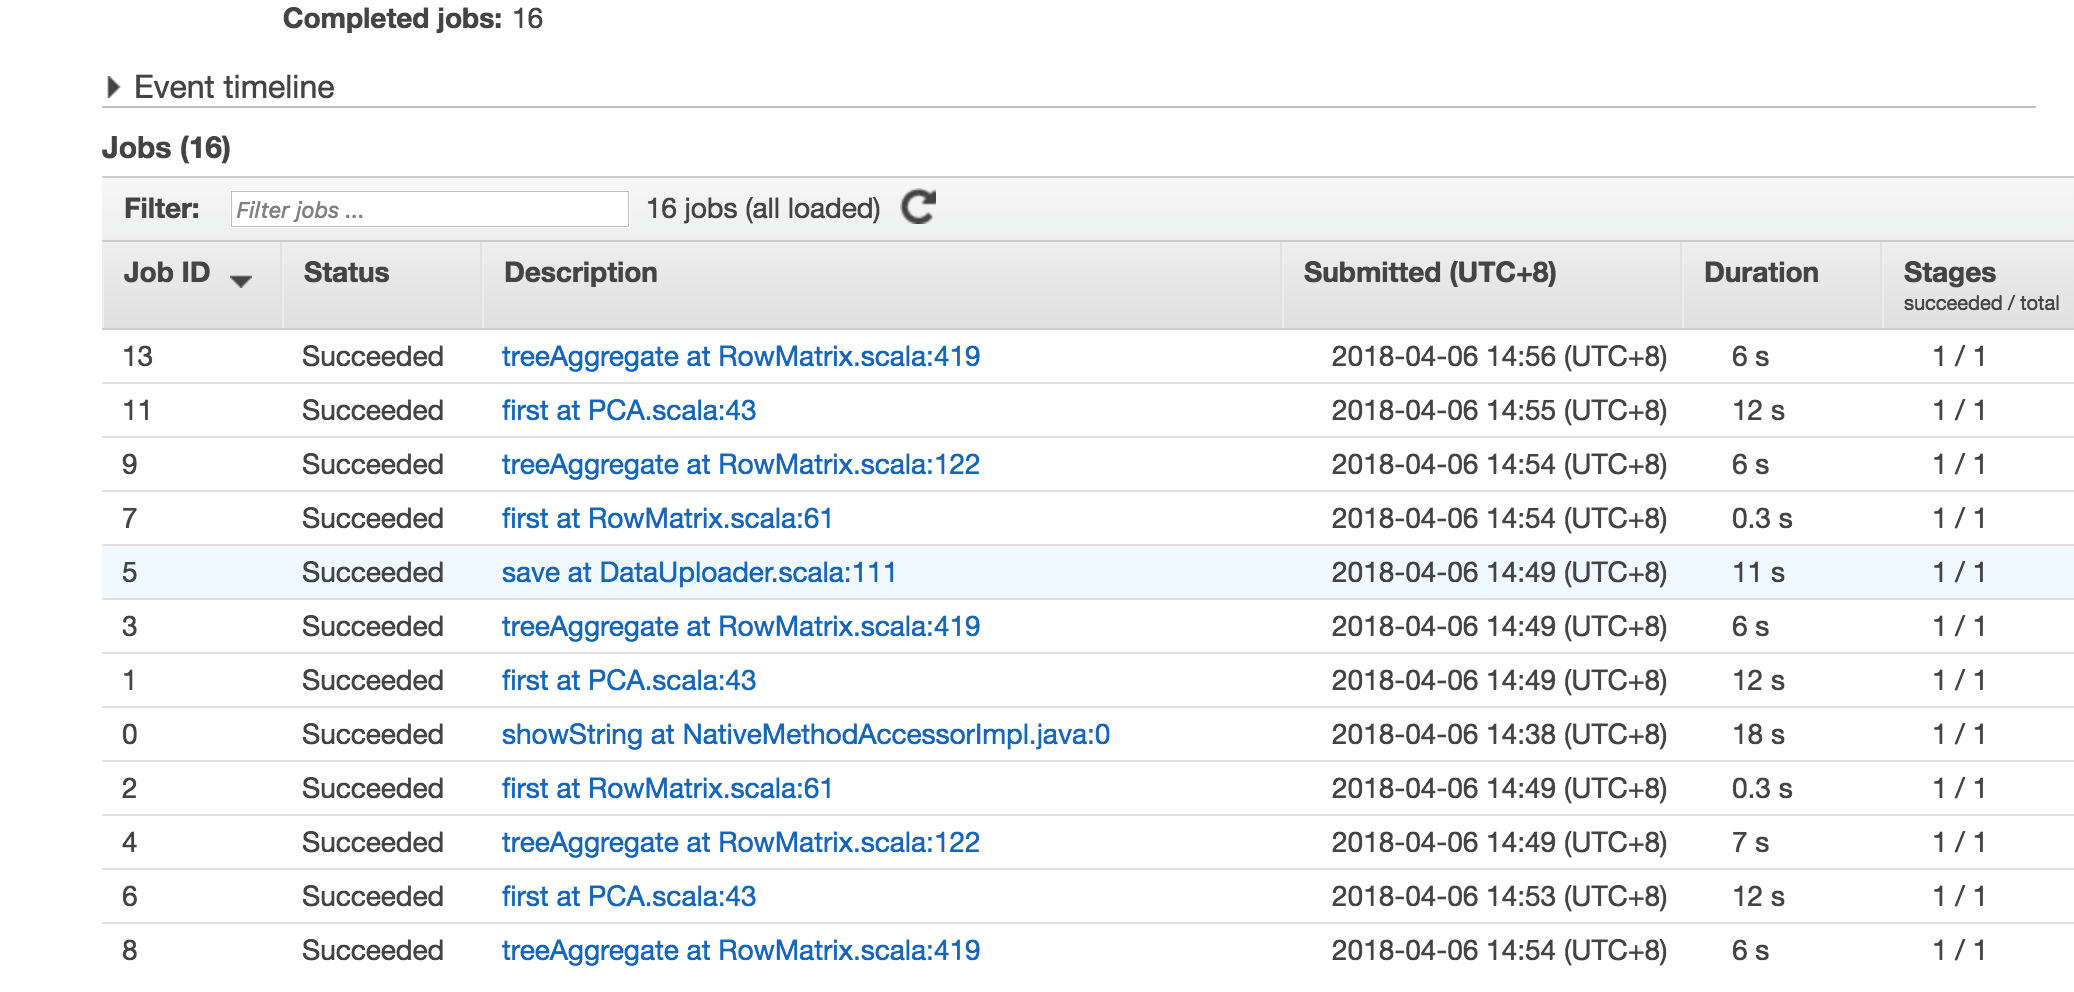The height and width of the screenshot is (992, 2074).
Task: Open job 13 treeAggregate at RowMatrix.scala:419
Action: pyautogui.click(x=740, y=357)
